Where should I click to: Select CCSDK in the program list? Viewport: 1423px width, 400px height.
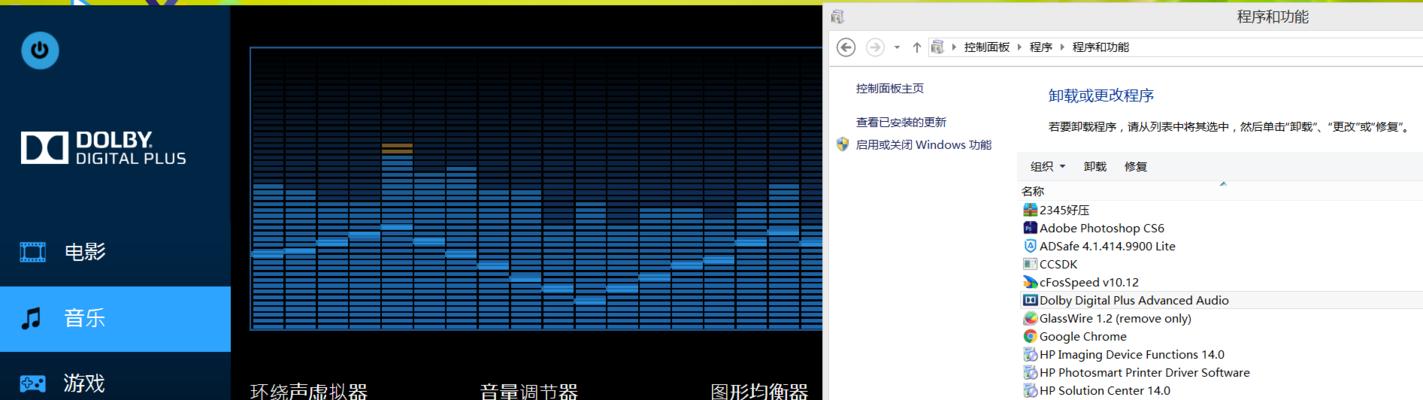1058,264
